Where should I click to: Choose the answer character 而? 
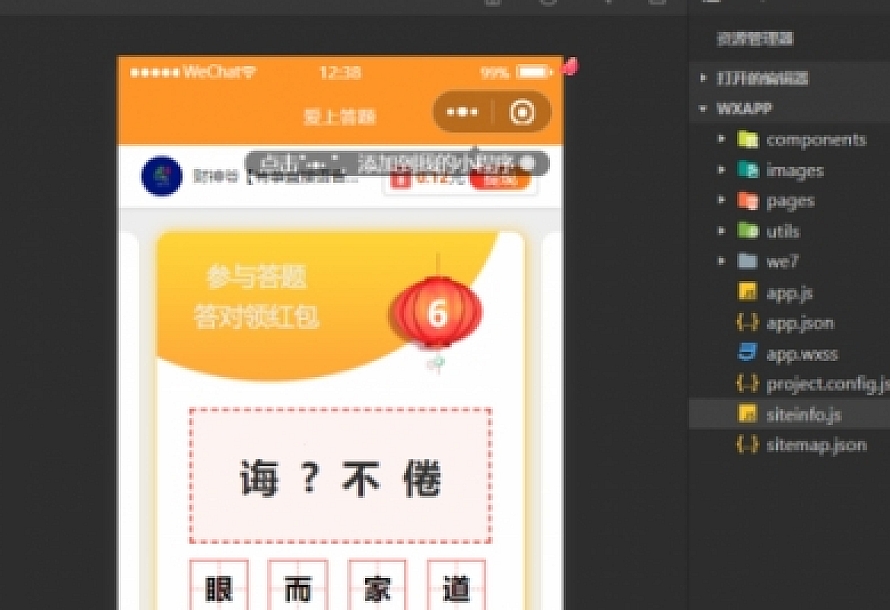(x=297, y=588)
